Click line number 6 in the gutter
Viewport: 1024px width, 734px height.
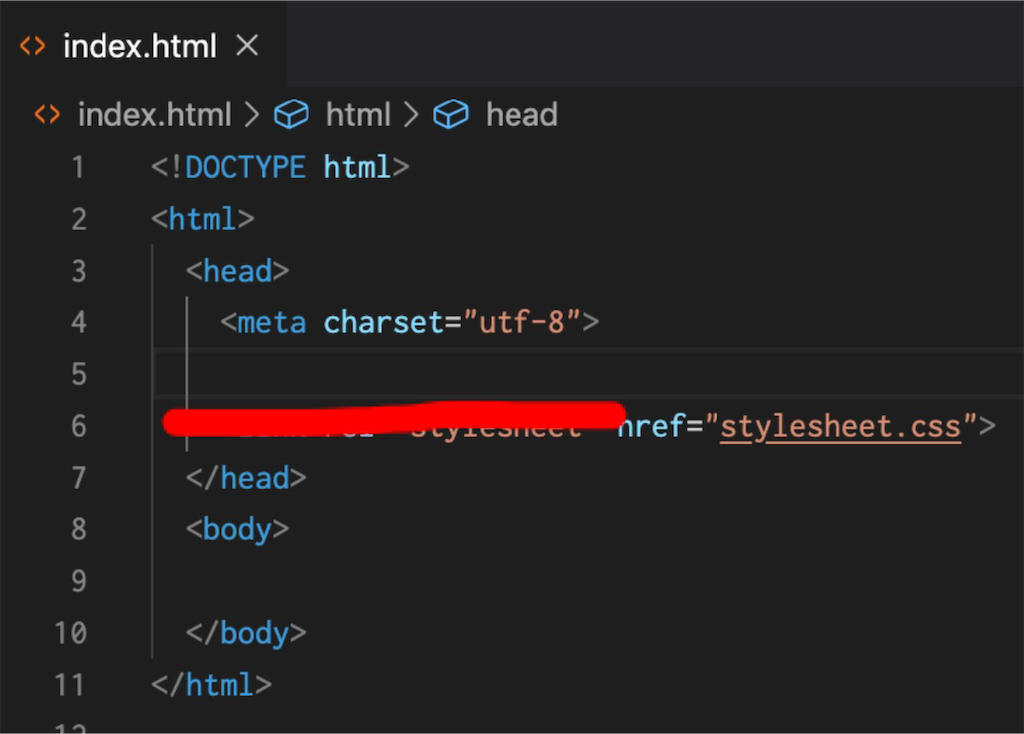[78, 426]
